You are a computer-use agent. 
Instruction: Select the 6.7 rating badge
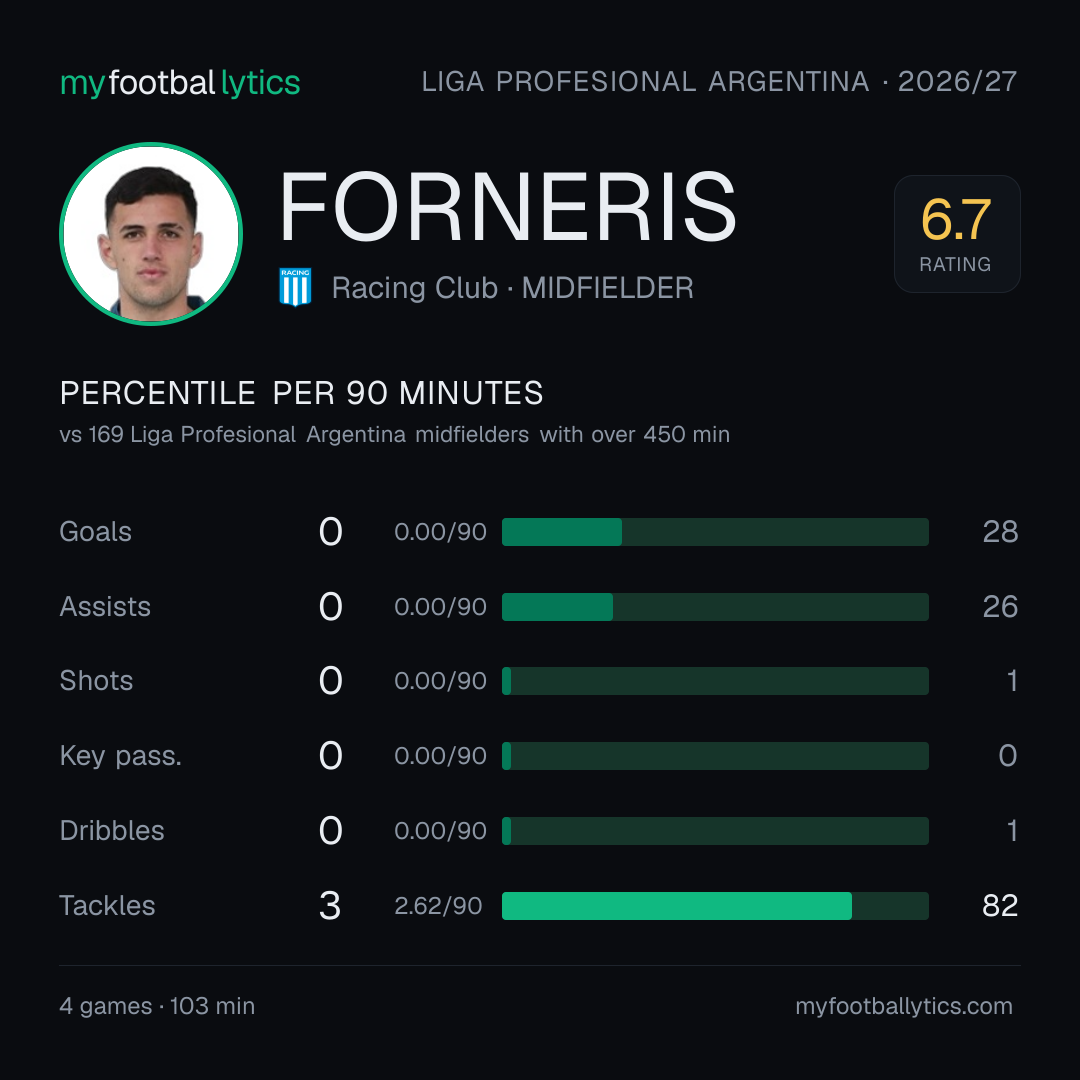tap(957, 233)
